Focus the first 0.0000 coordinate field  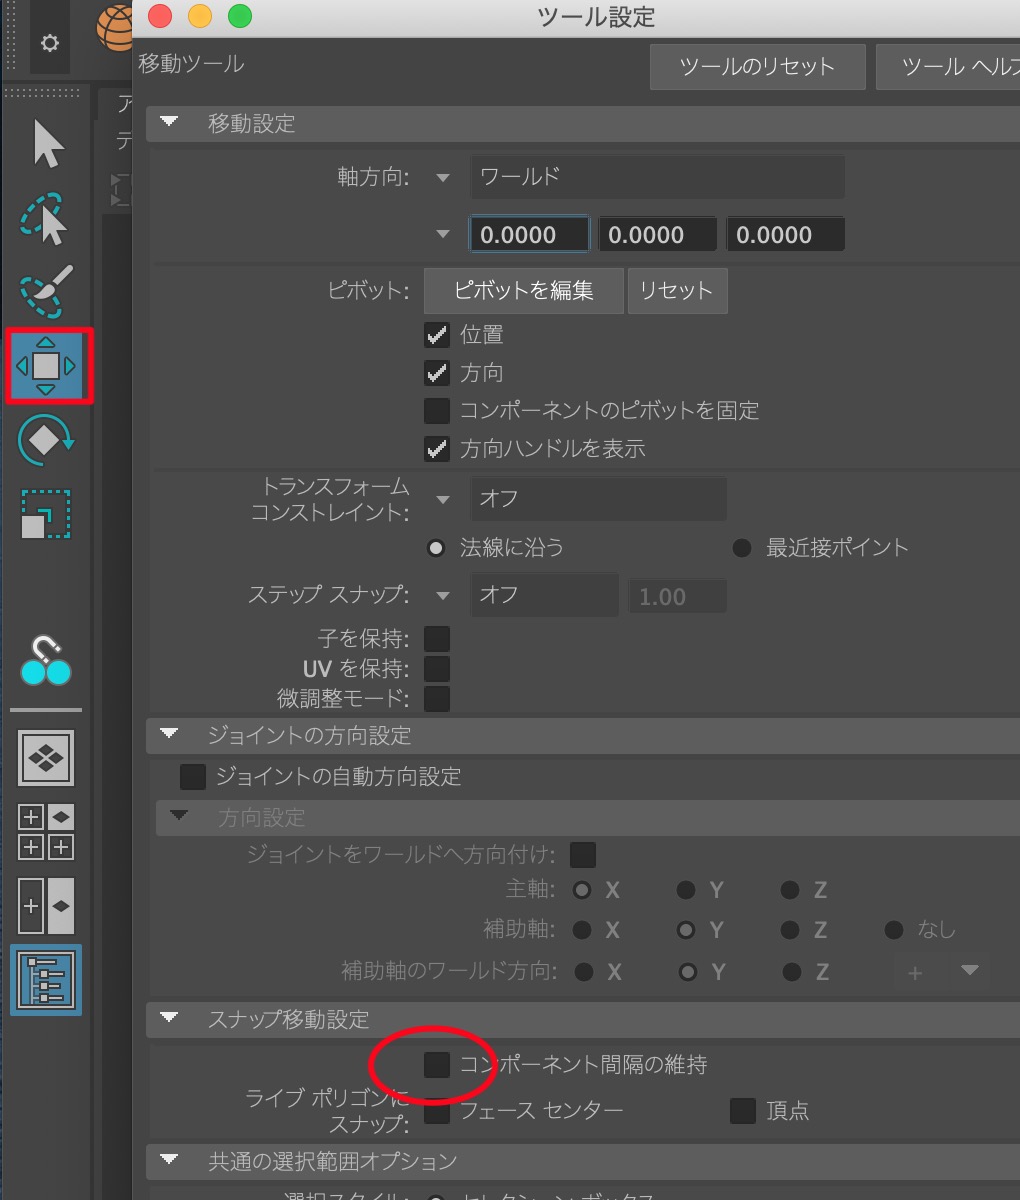(529, 235)
